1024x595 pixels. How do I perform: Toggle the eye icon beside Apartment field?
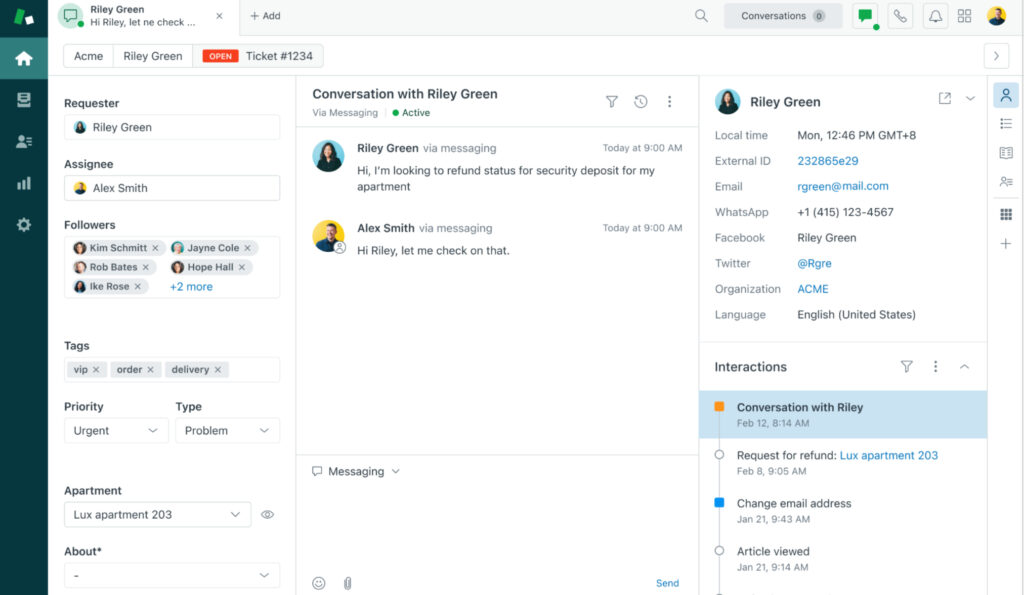click(x=267, y=515)
